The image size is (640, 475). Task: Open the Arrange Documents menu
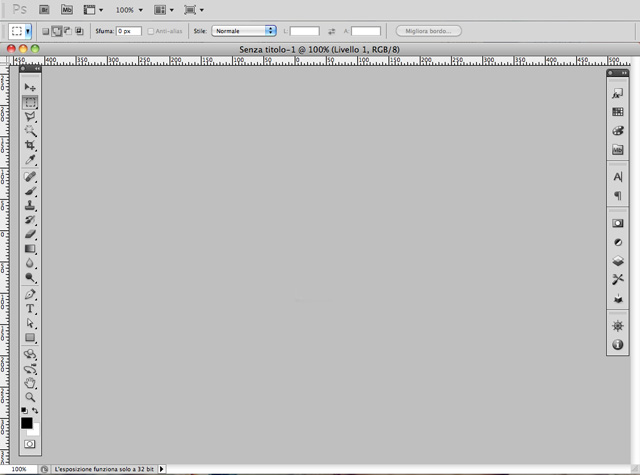pos(162,9)
